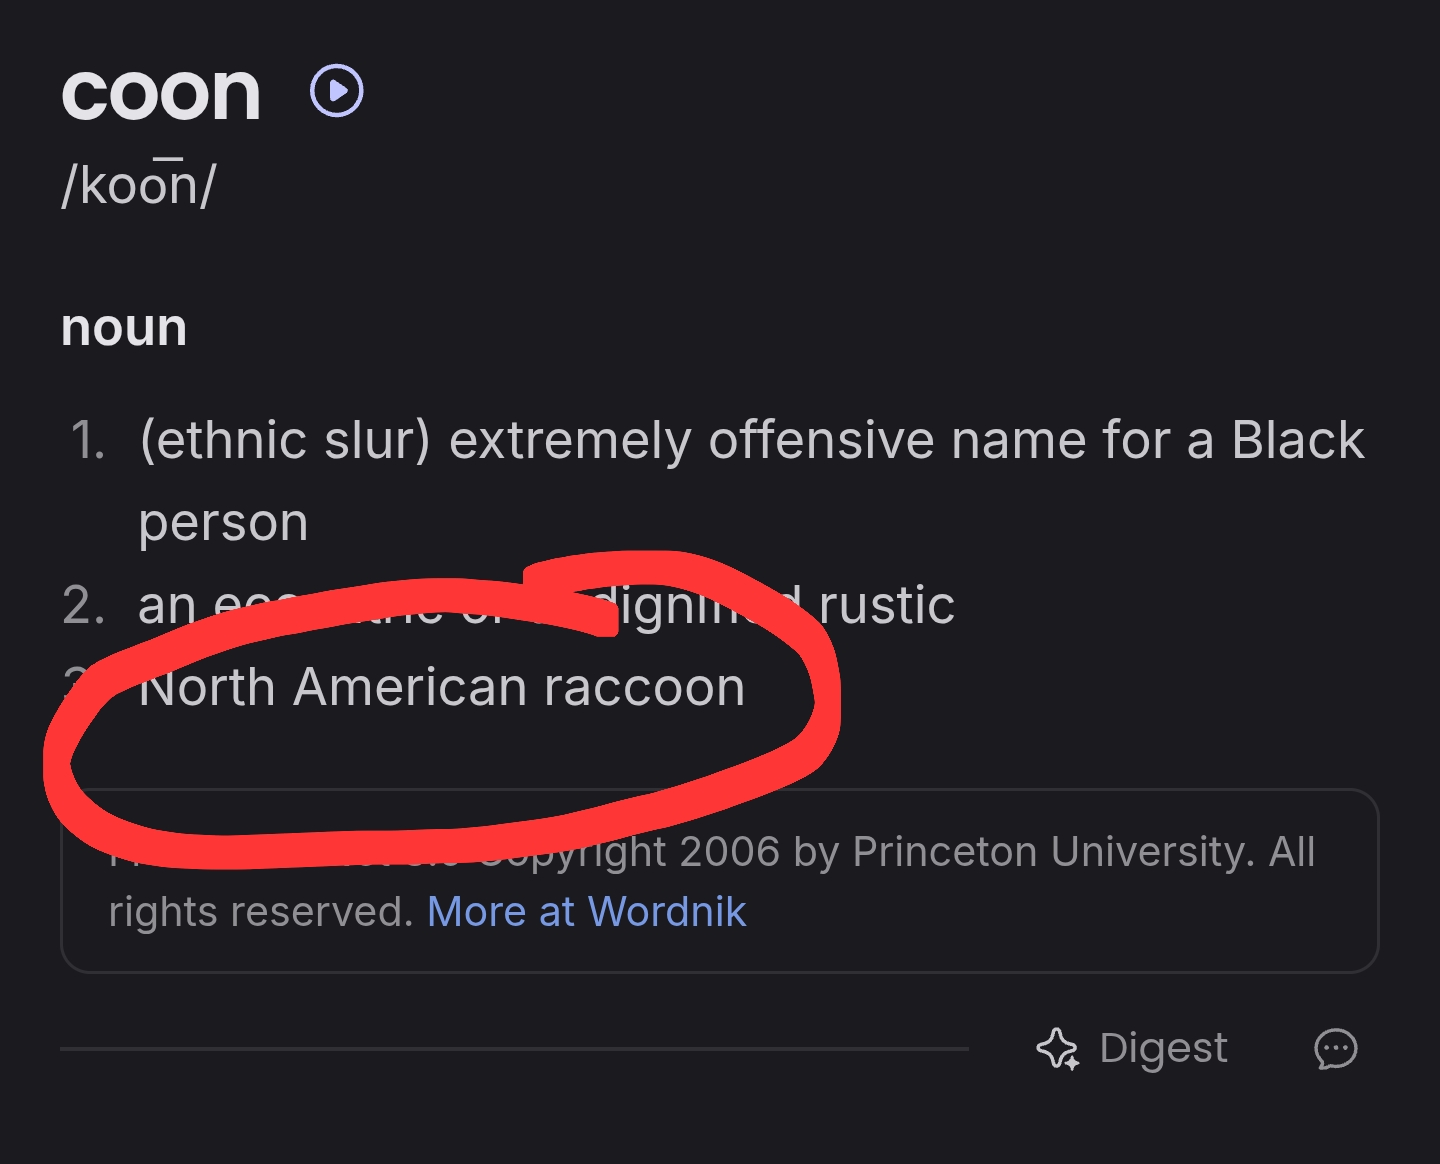This screenshot has width=1440, height=1164.
Task: Select the North American raccoon definition
Action: [442, 687]
